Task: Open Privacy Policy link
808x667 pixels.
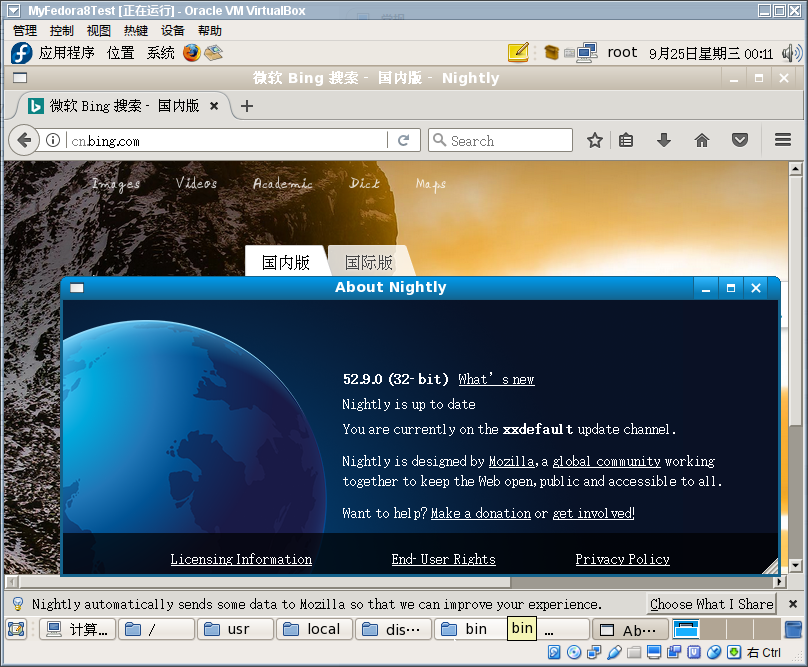Action: (622, 559)
